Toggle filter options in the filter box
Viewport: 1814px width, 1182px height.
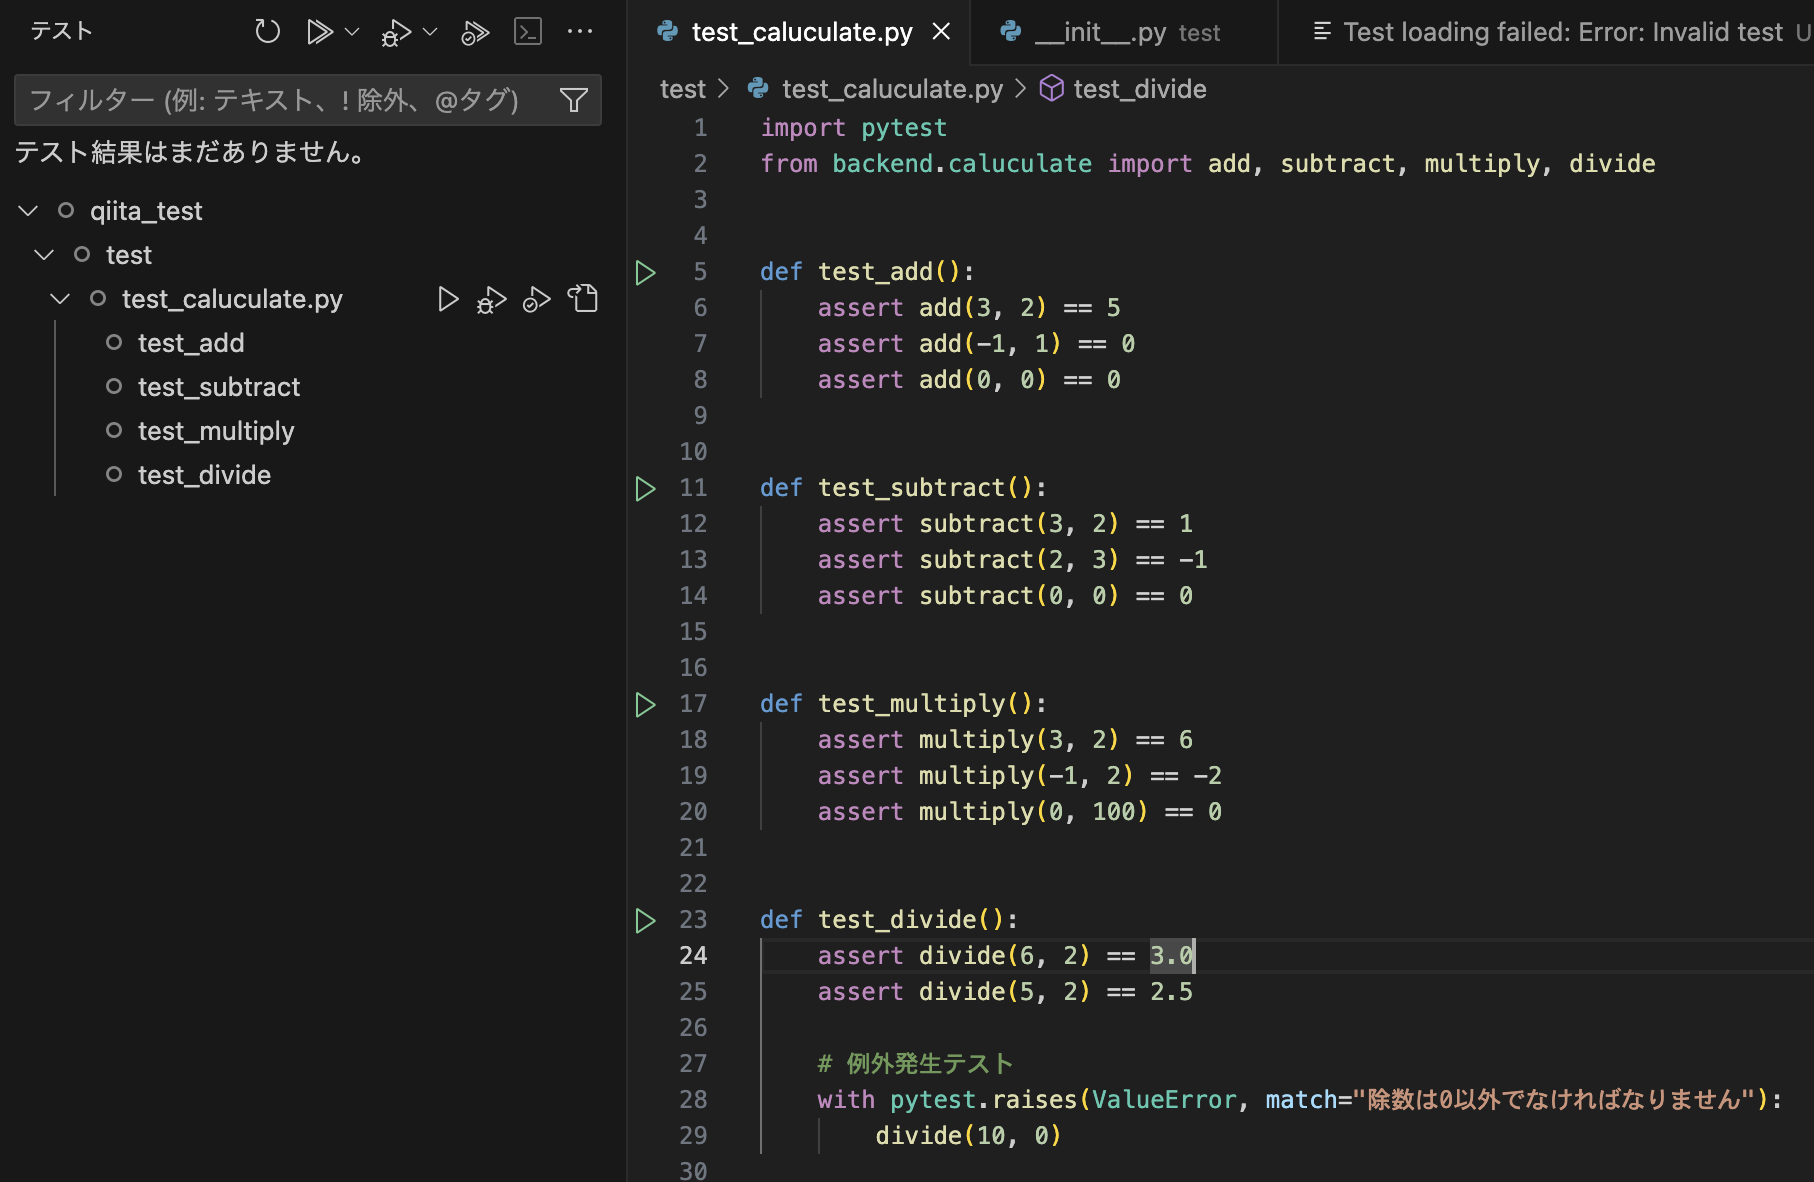(x=573, y=100)
